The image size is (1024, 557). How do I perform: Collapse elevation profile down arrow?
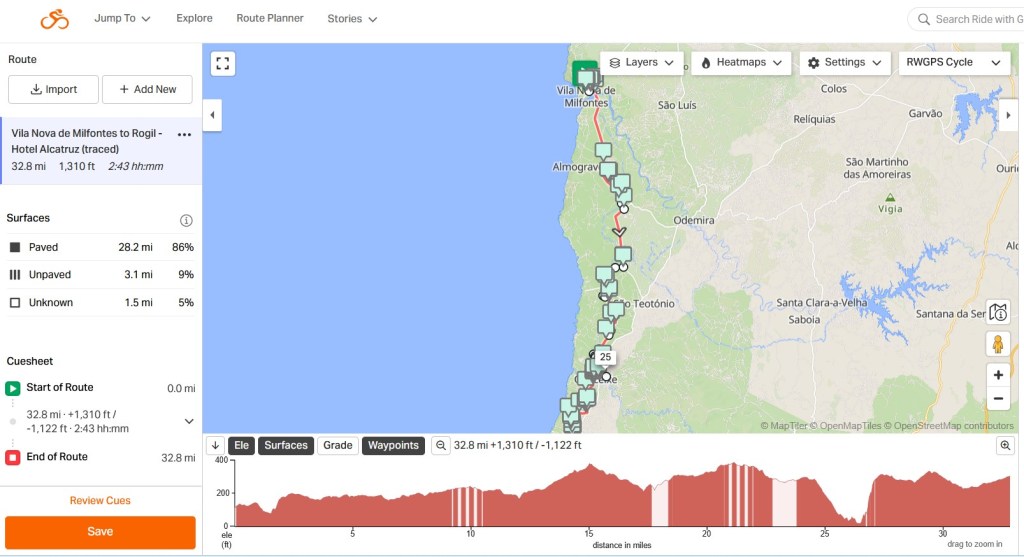pyautogui.click(x=216, y=445)
